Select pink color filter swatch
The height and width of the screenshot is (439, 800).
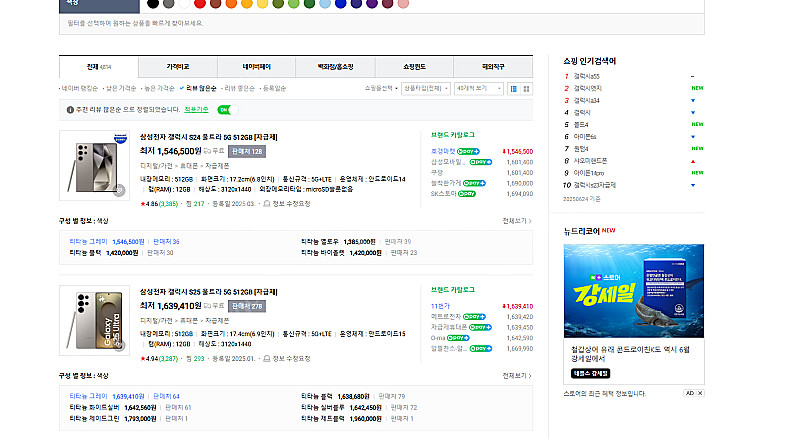point(403,4)
